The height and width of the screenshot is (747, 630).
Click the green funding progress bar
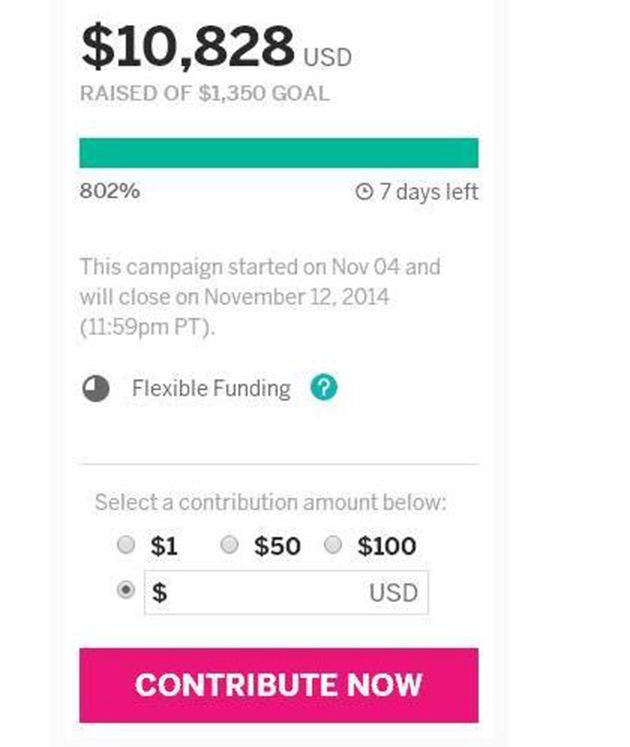tap(279, 152)
